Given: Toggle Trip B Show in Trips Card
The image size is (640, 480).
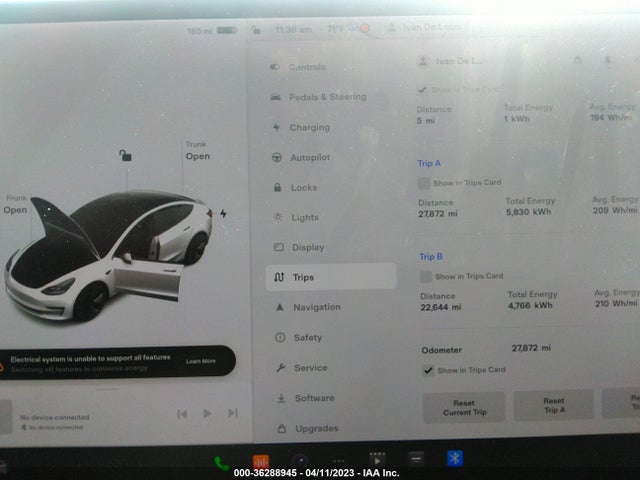Looking at the screenshot, I should (426, 277).
